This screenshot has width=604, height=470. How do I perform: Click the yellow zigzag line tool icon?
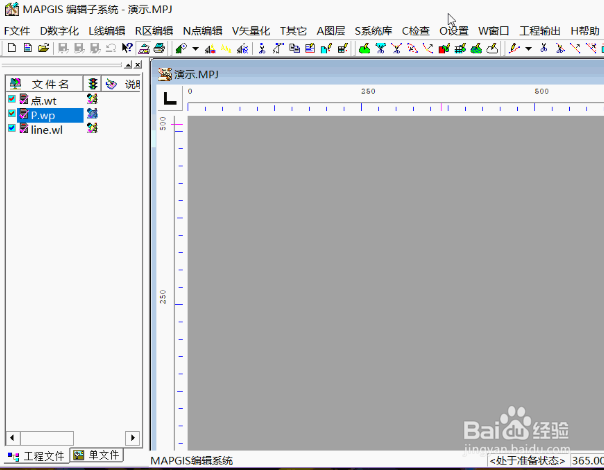point(226,49)
